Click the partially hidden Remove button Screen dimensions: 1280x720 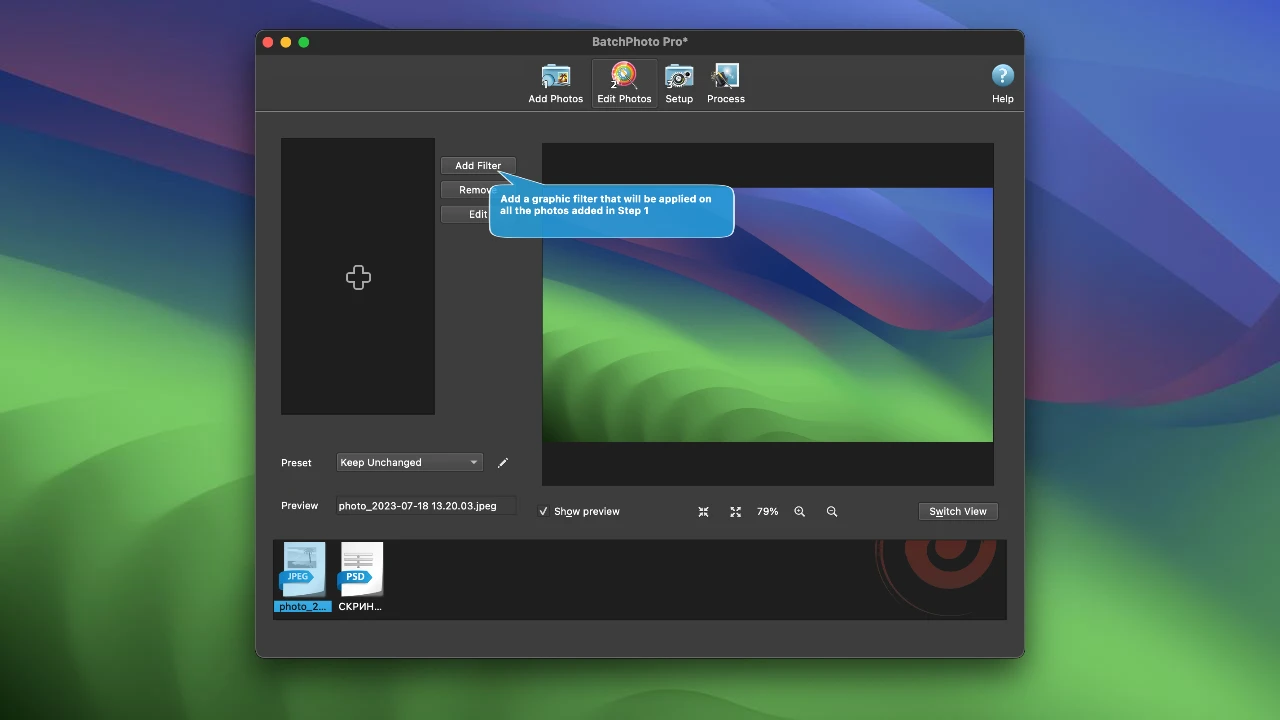466,190
